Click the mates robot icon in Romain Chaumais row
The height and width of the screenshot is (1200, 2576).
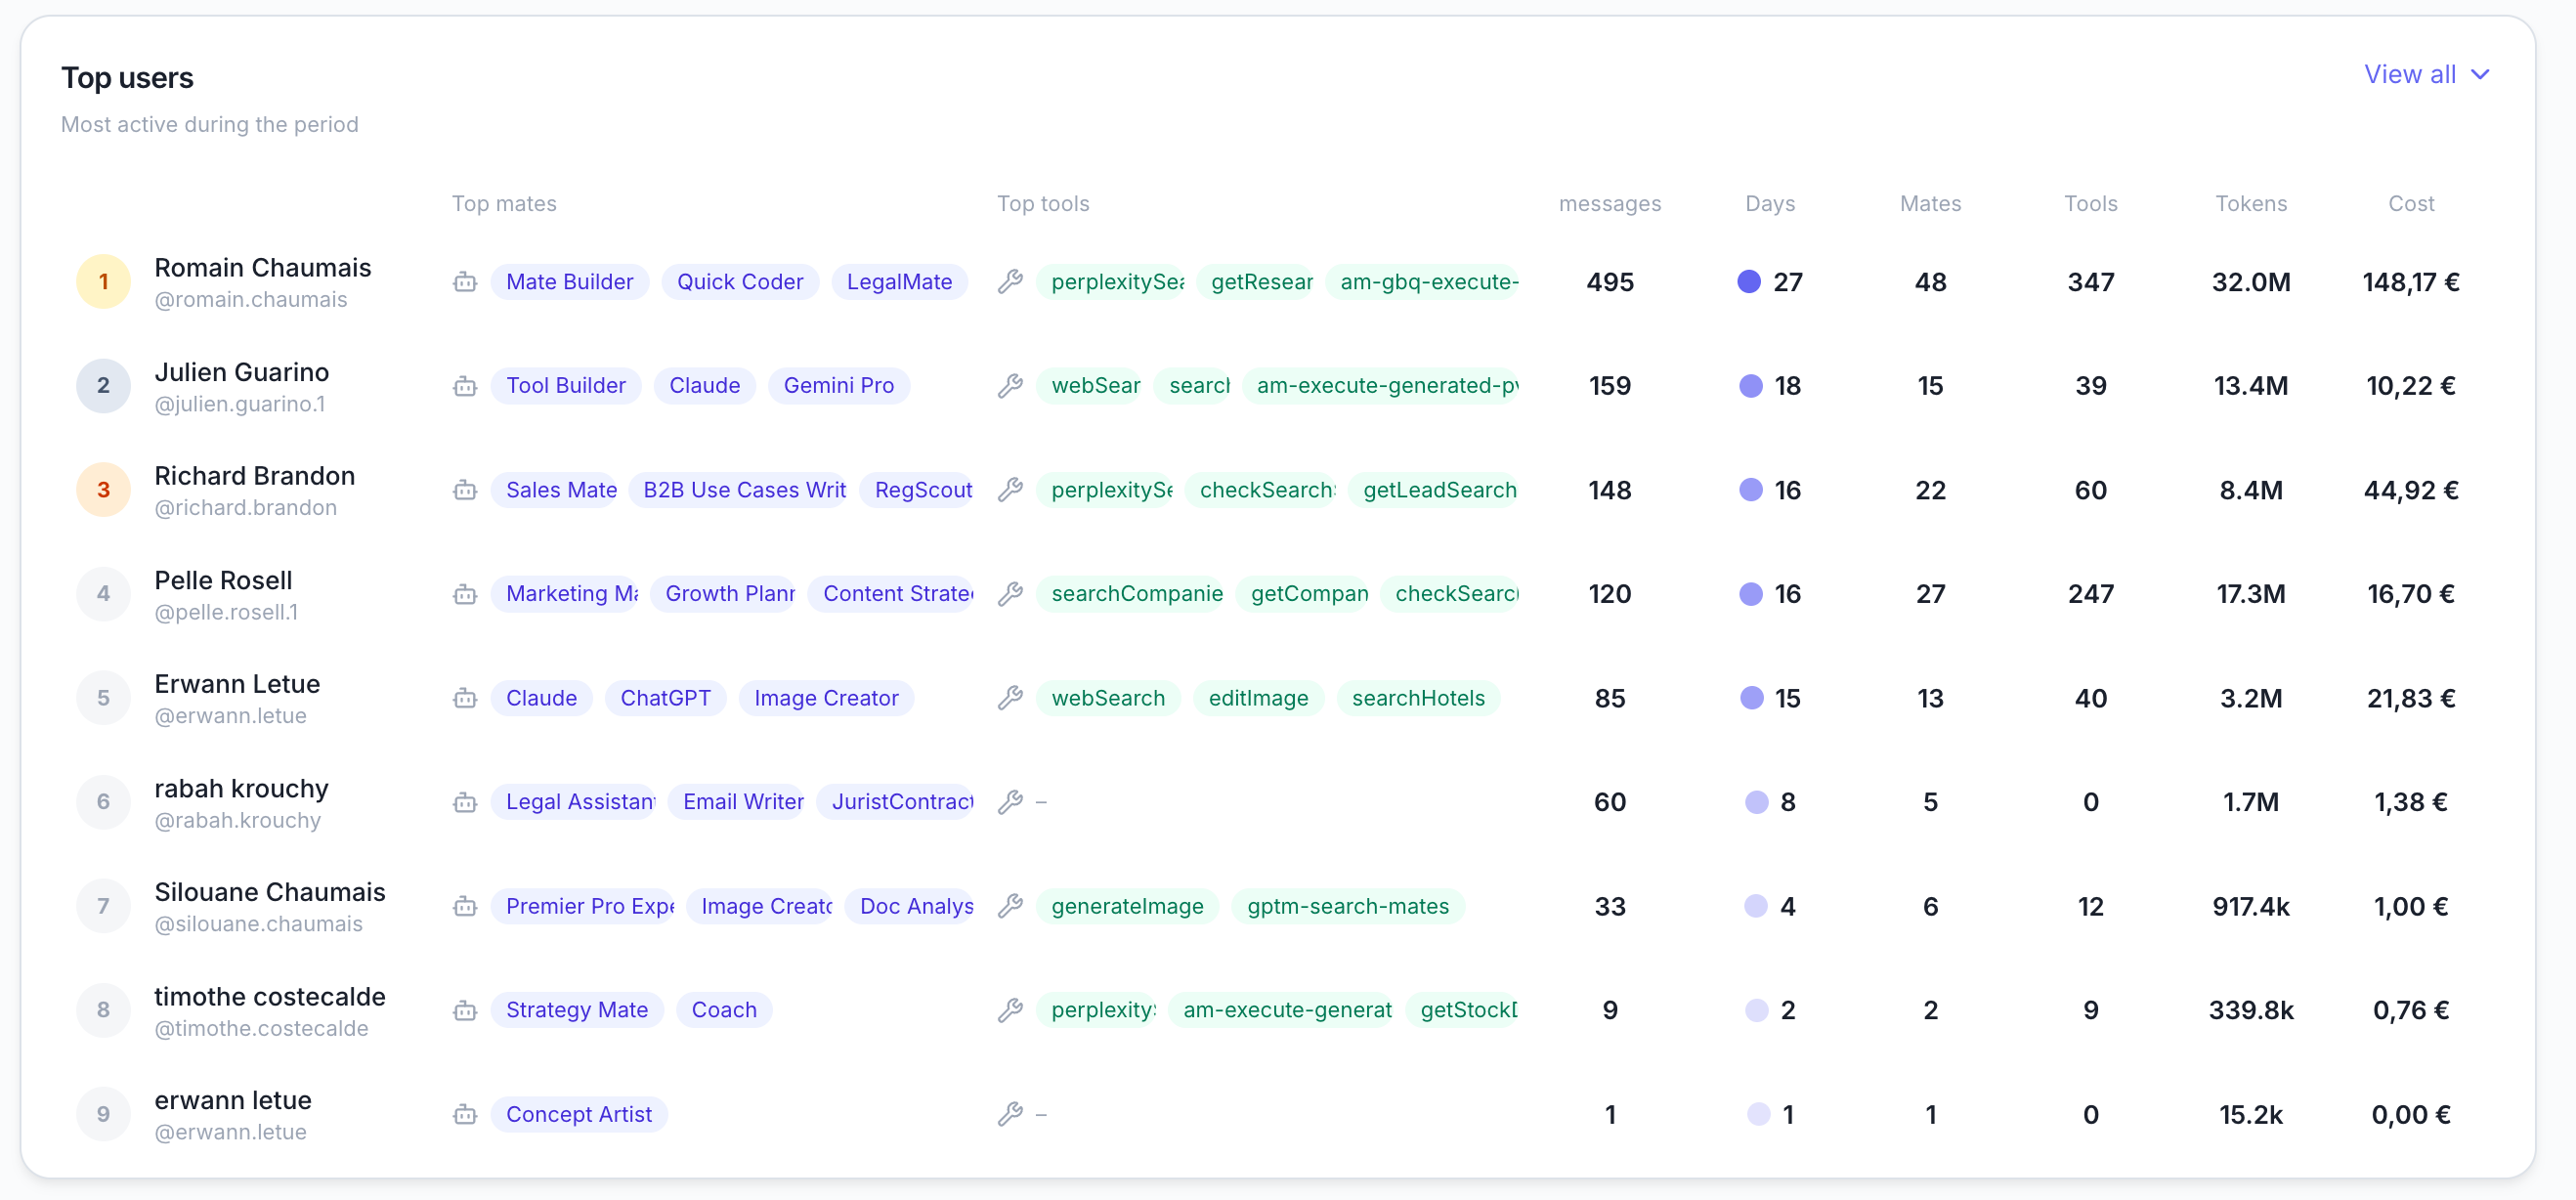click(x=465, y=282)
